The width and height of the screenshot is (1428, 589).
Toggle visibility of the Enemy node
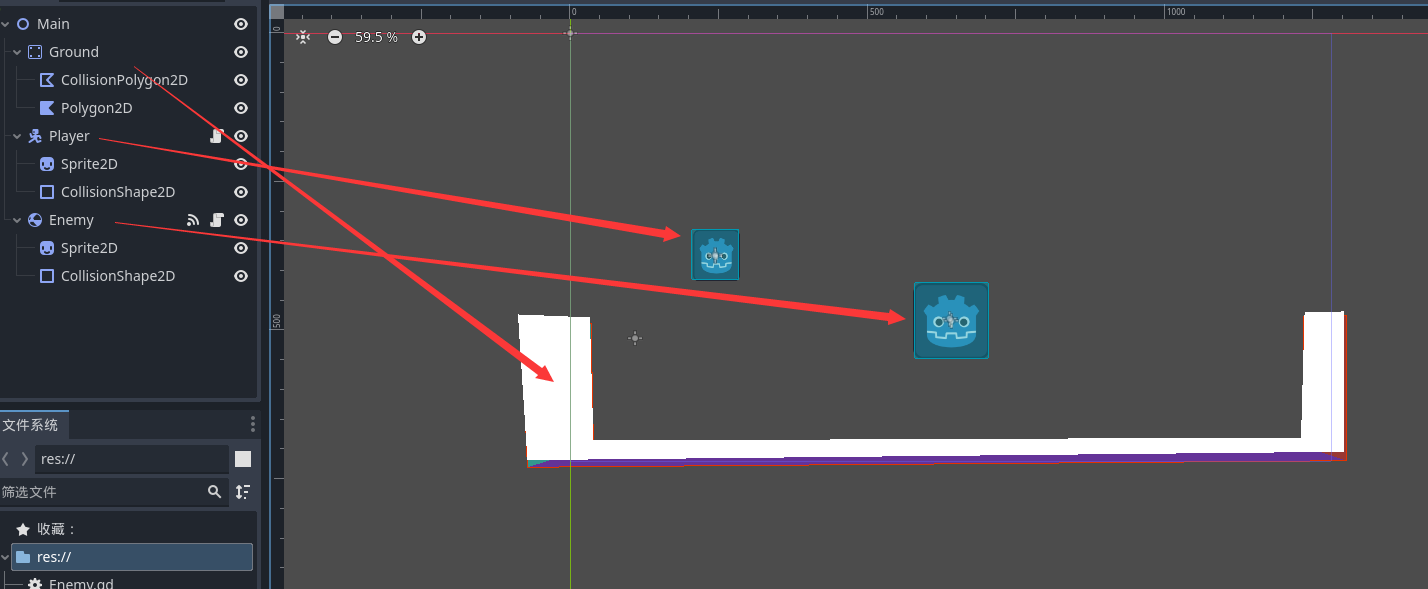pyautogui.click(x=240, y=220)
